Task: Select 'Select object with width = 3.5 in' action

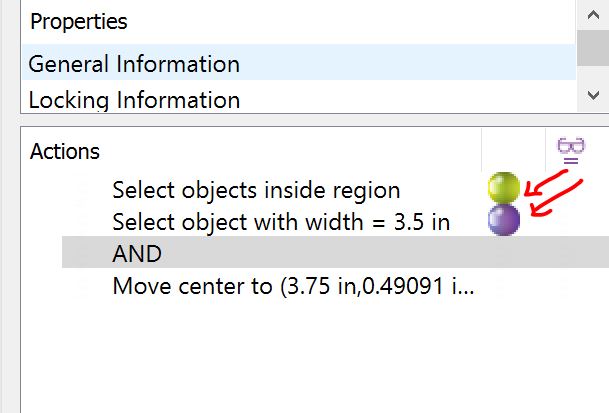Action: coord(281,222)
